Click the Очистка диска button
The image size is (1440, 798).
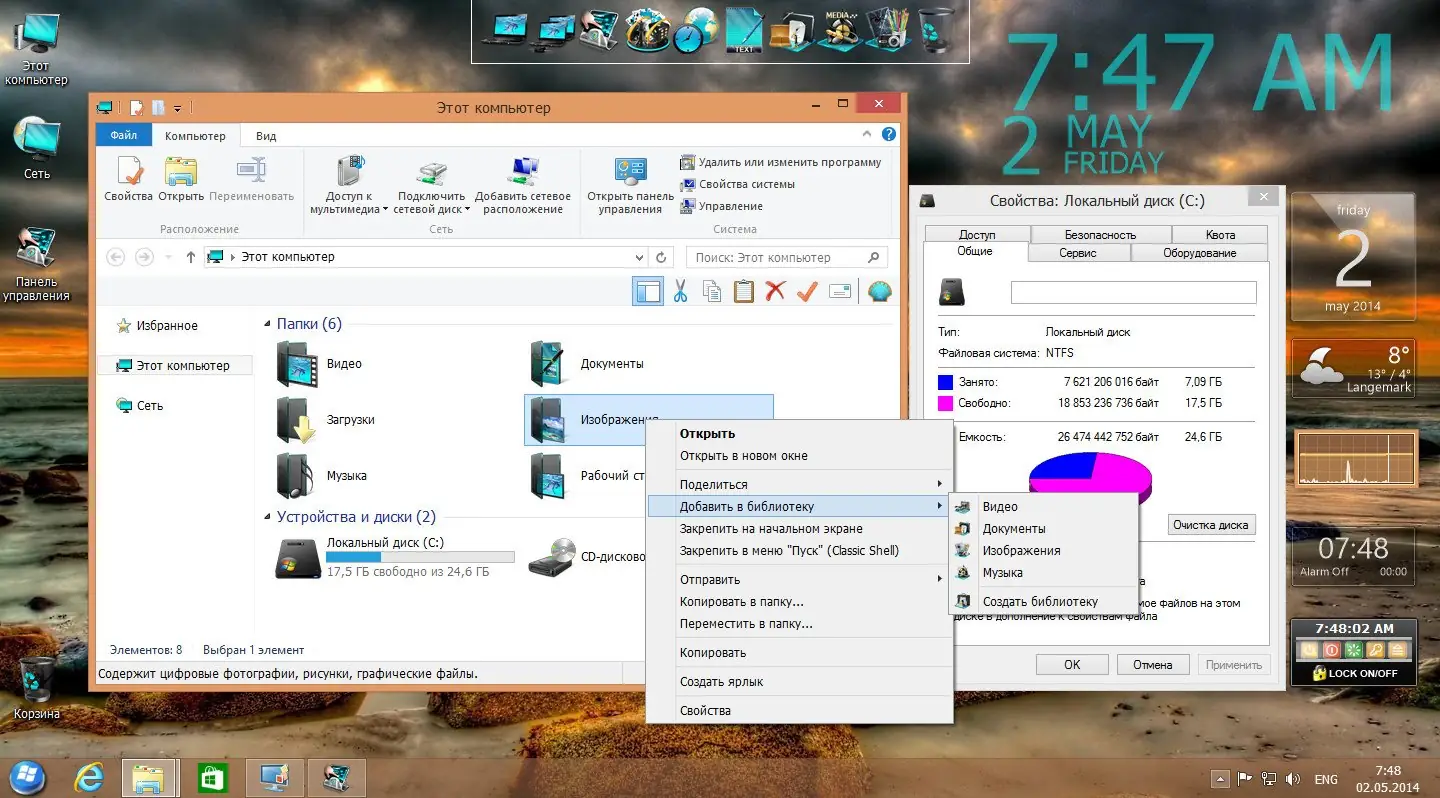pyautogui.click(x=1211, y=525)
